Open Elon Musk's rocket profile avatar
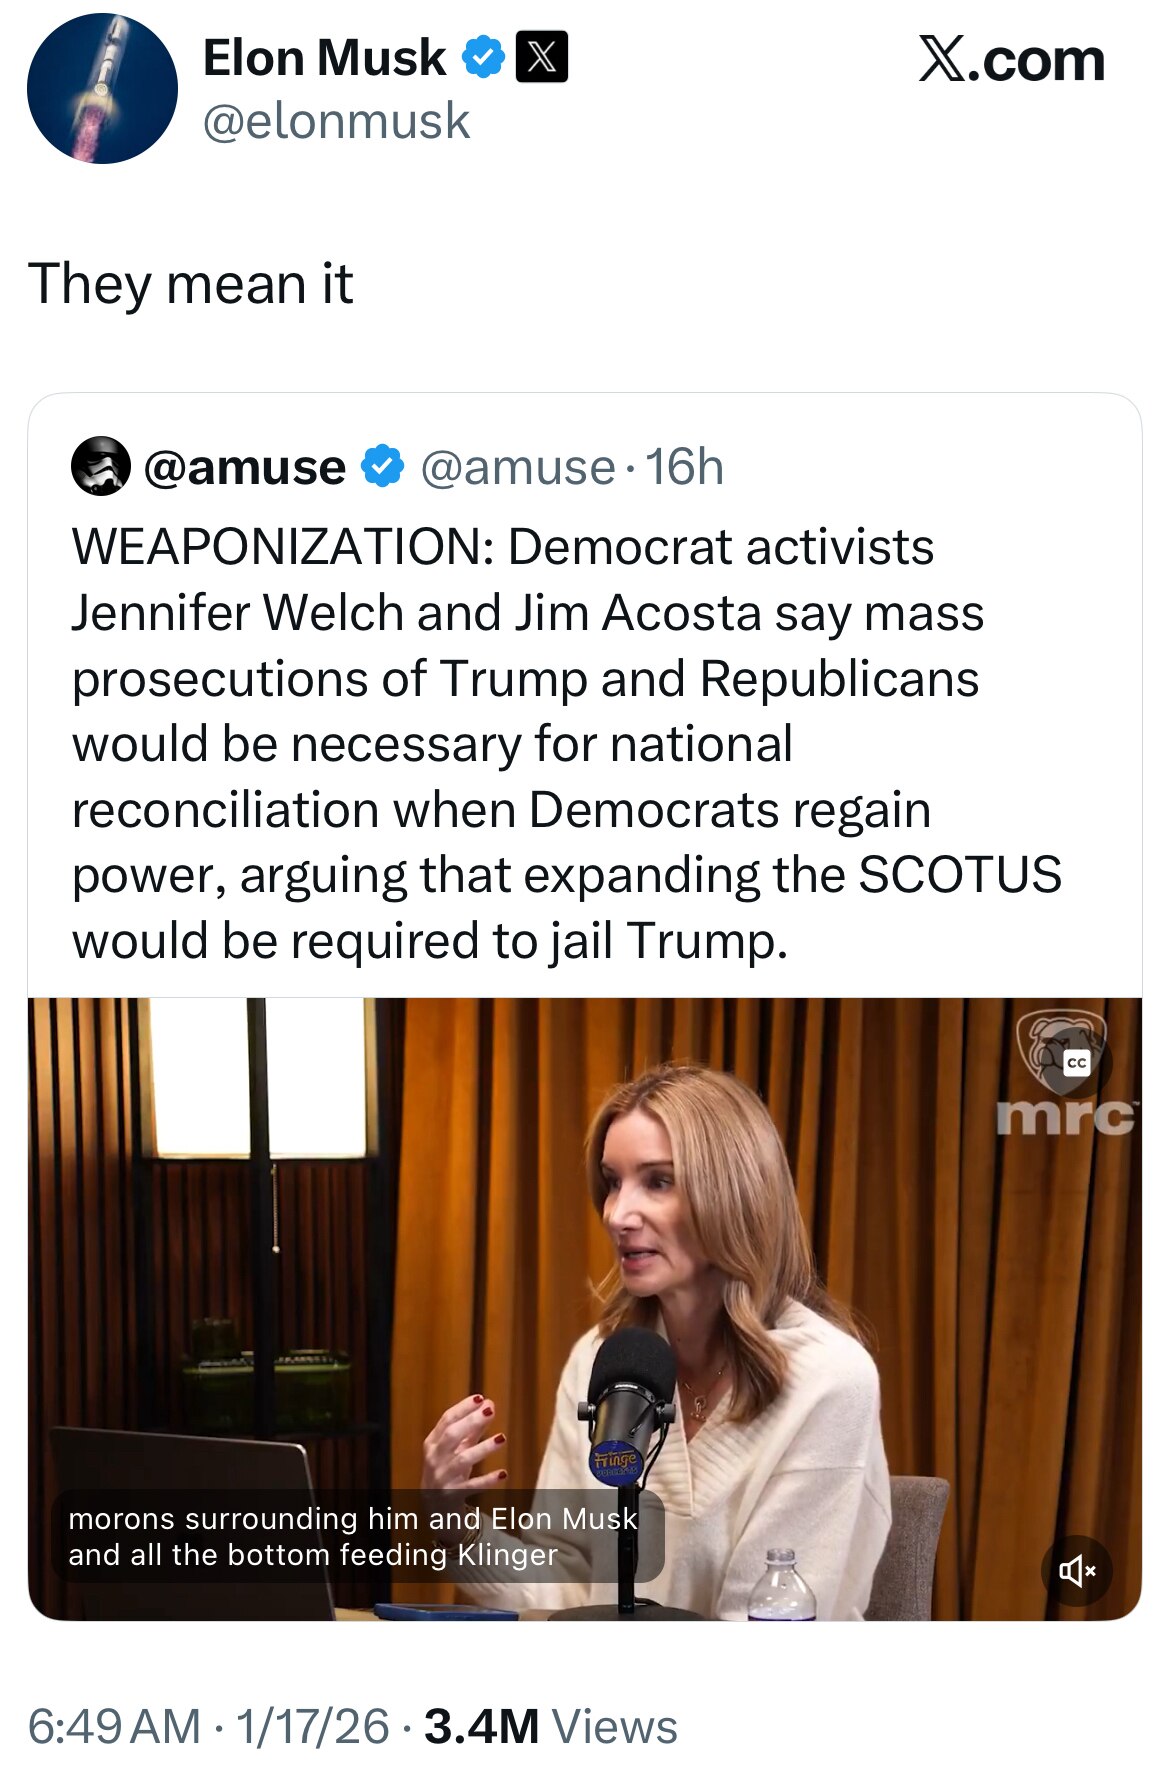 click(x=102, y=88)
